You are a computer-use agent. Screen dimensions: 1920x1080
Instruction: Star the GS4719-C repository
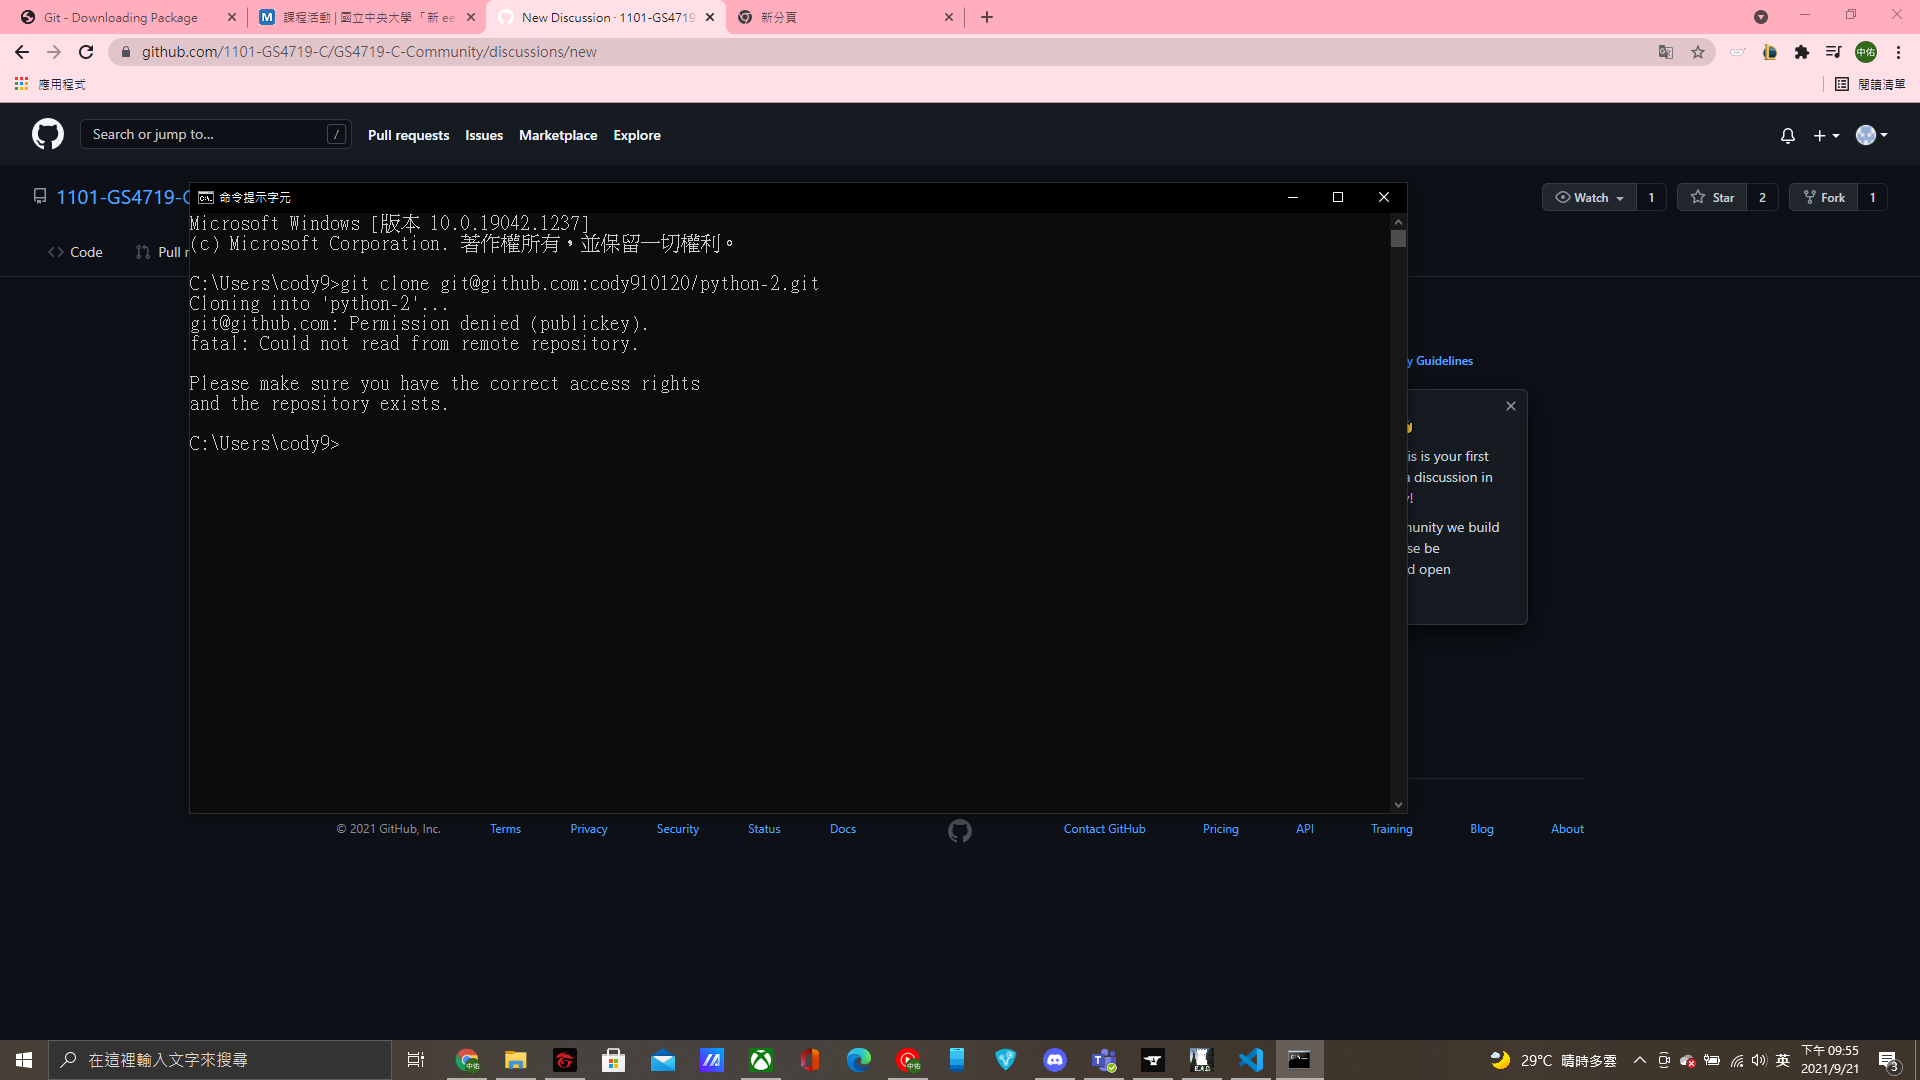point(1714,197)
